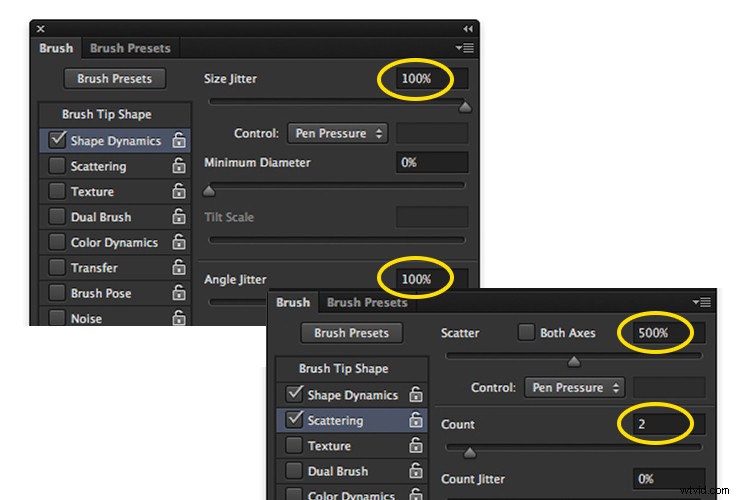Click the Texture lock icon in lower panel
The width and height of the screenshot is (750, 500).
pos(416,445)
